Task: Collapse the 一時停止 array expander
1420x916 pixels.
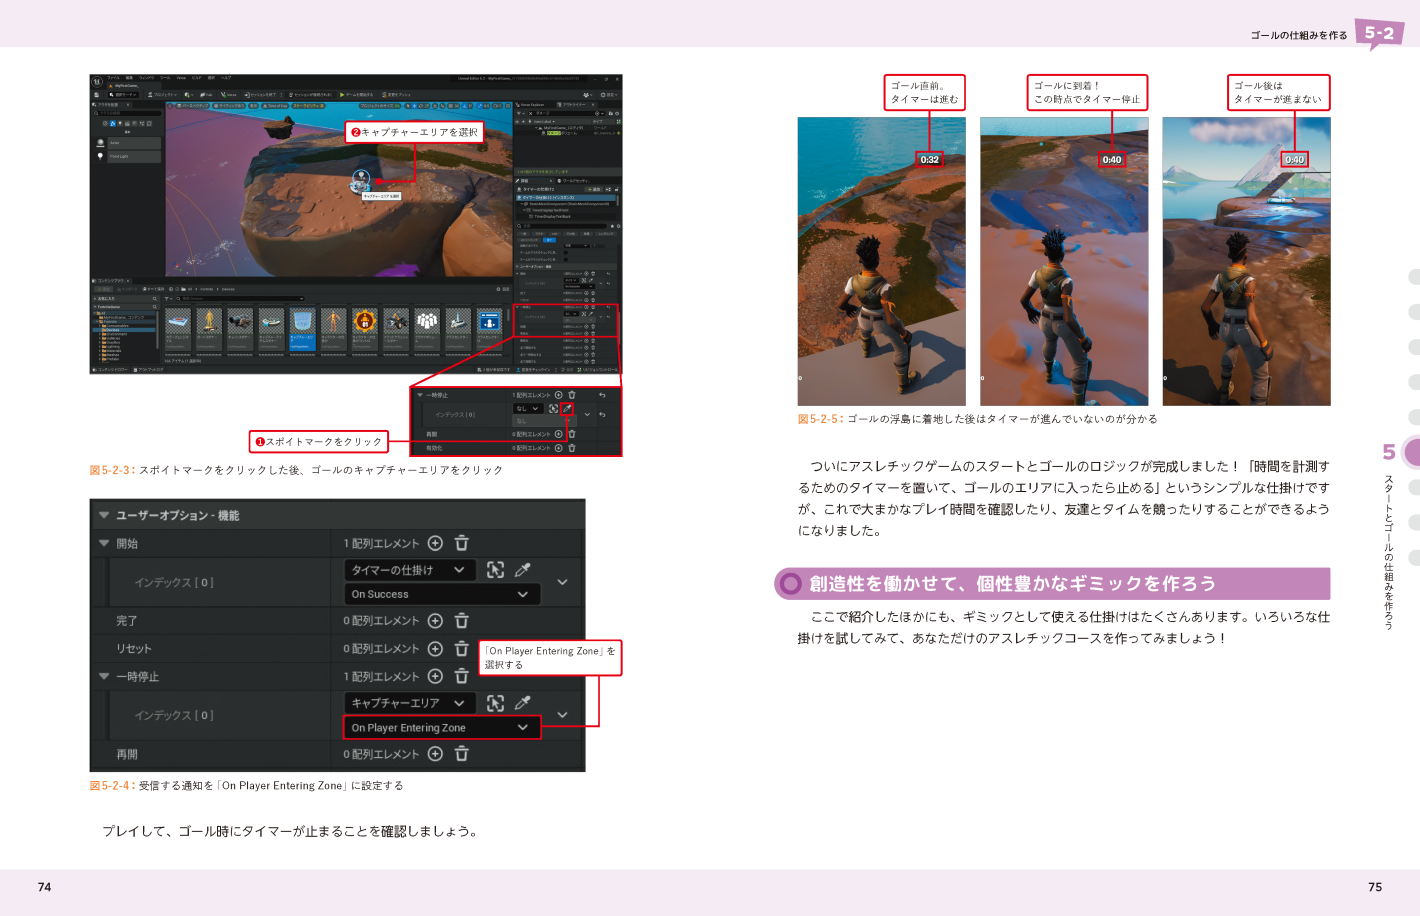Action: pyautogui.click(x=104, y=677)
